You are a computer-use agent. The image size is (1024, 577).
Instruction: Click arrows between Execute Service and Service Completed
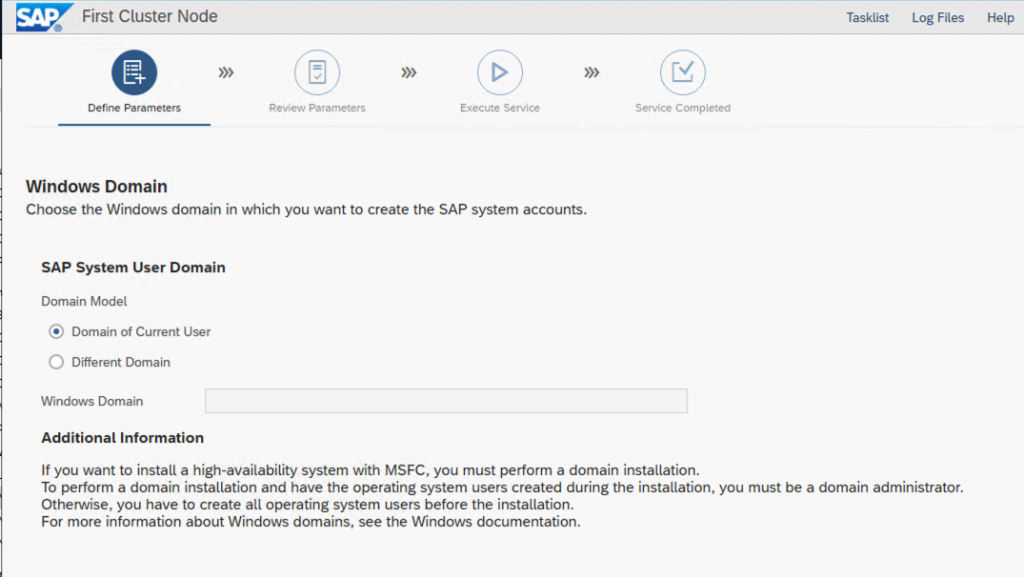(592, 72)
